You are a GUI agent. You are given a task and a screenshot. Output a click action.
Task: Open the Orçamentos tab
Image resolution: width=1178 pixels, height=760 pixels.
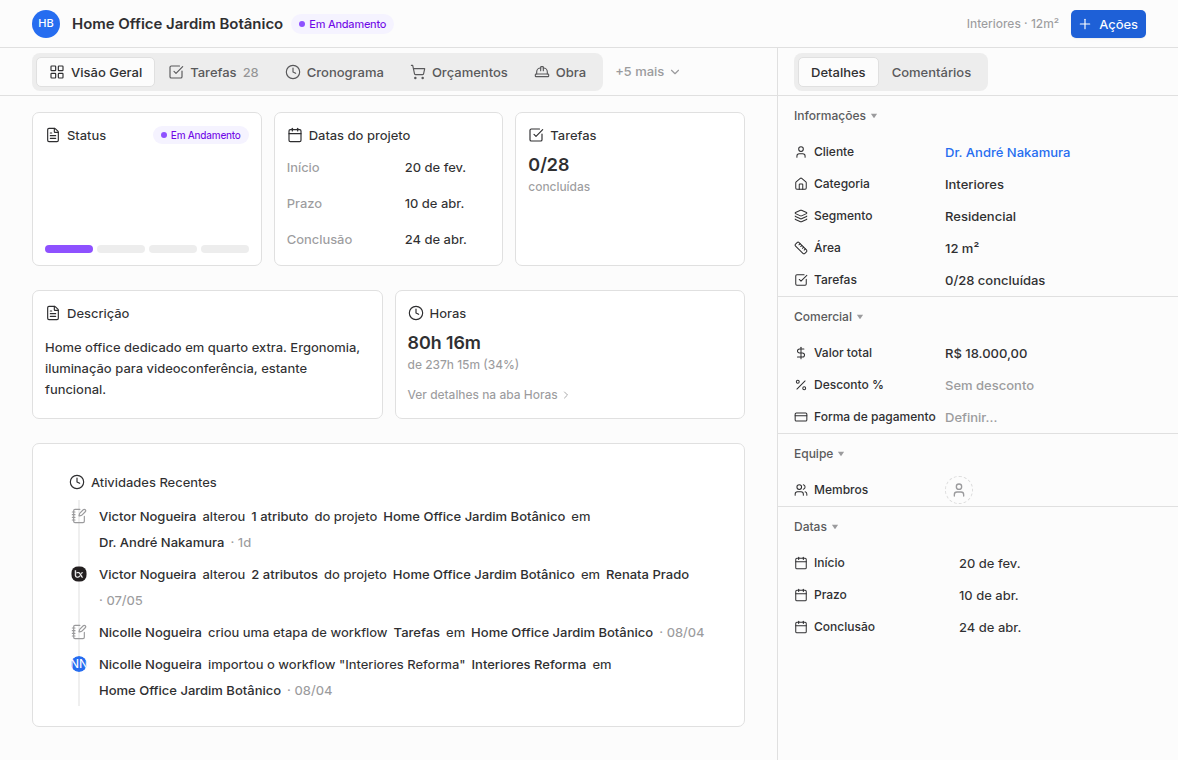click(x=459, y=72)
